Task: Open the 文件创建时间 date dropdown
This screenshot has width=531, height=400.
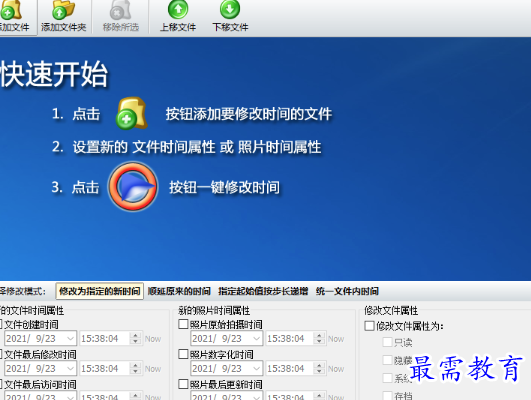Action: (x=70, y=338)
